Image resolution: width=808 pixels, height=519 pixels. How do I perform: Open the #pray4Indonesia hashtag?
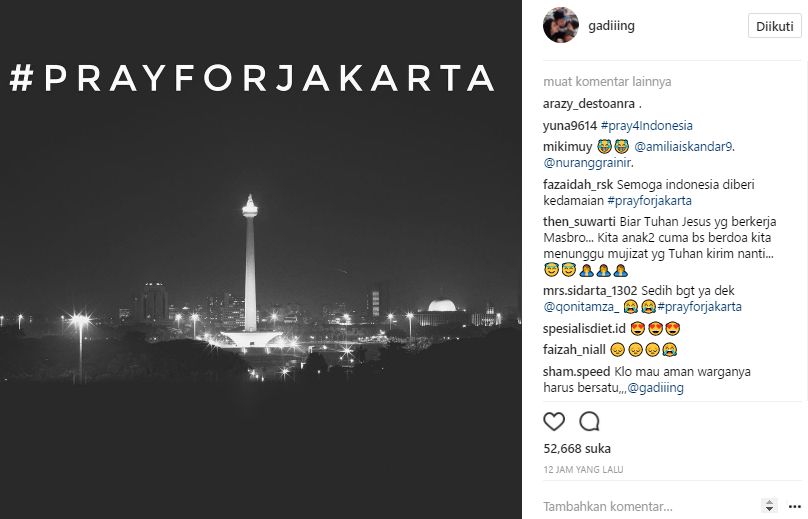[647, 126]
